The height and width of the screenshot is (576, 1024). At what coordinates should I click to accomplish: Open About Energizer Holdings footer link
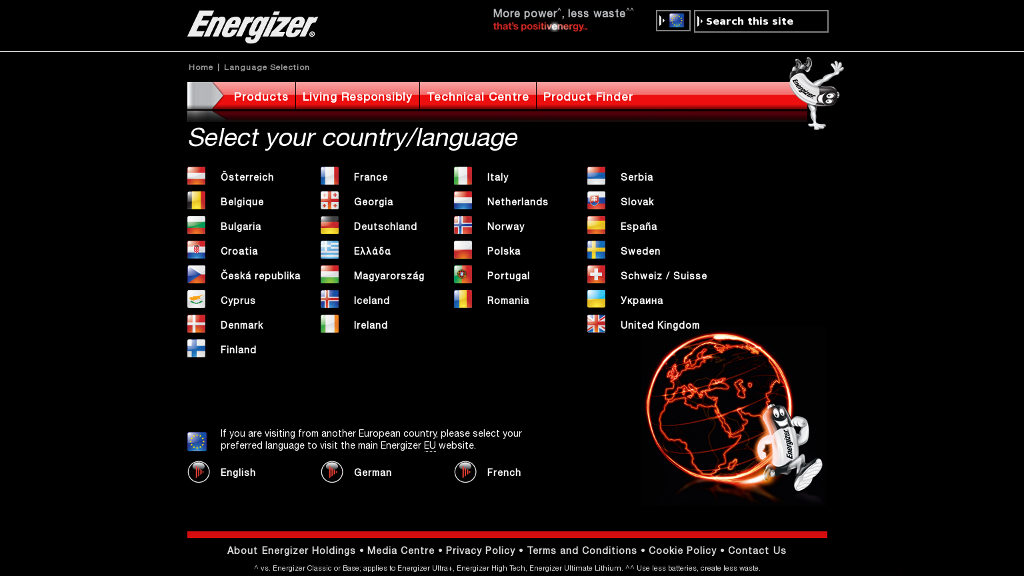point(291,551)
